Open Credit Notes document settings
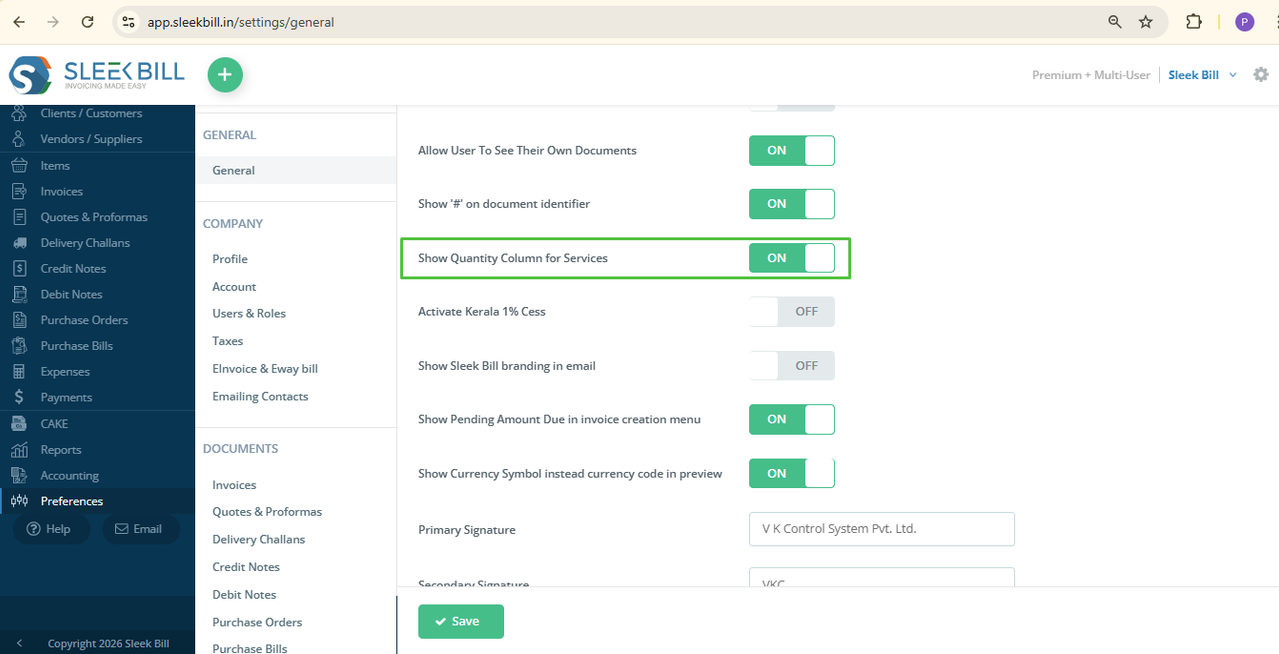This screenshot has height=654, width=1279. click(246, 567)
